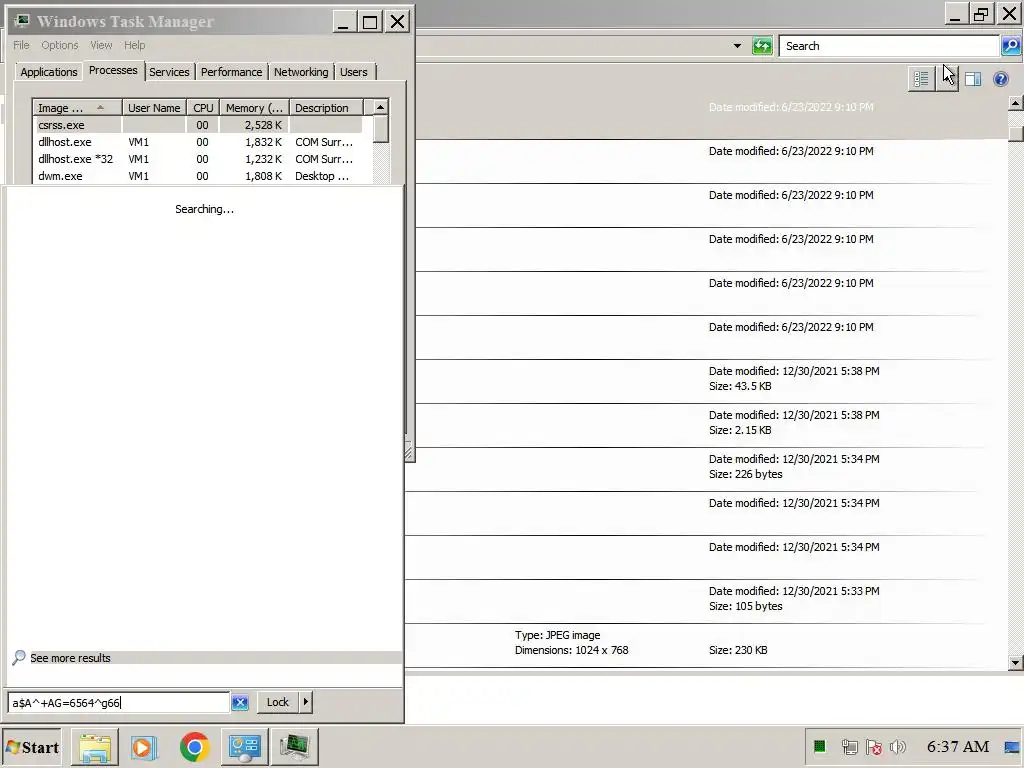Select the JPEG image 1024 x 768 row
The width and height of the screenshot is (1024, 768).
(706, 645)
